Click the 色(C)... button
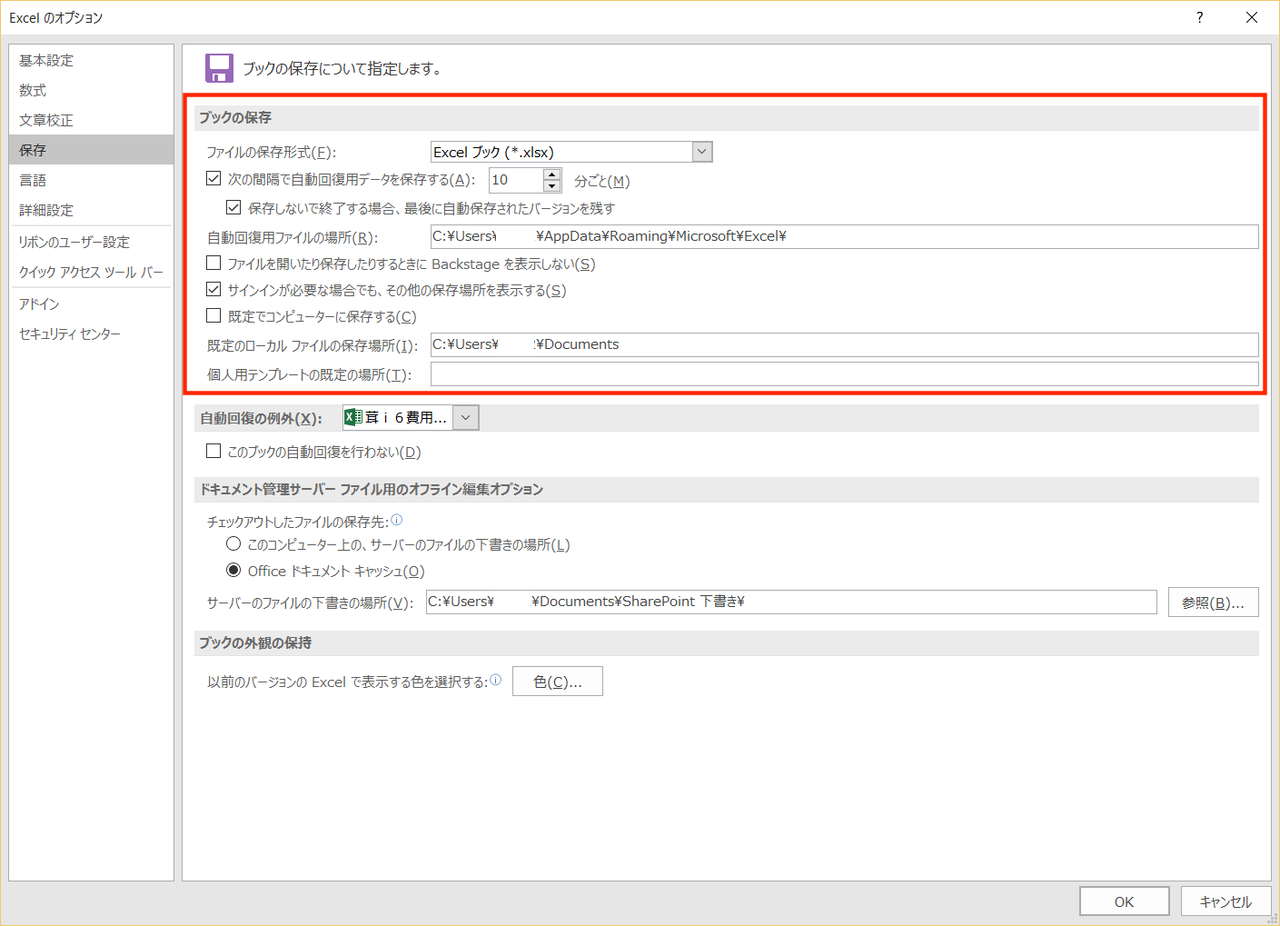Viewport: 1280px width, 926px height. click(x=557, y=682)
